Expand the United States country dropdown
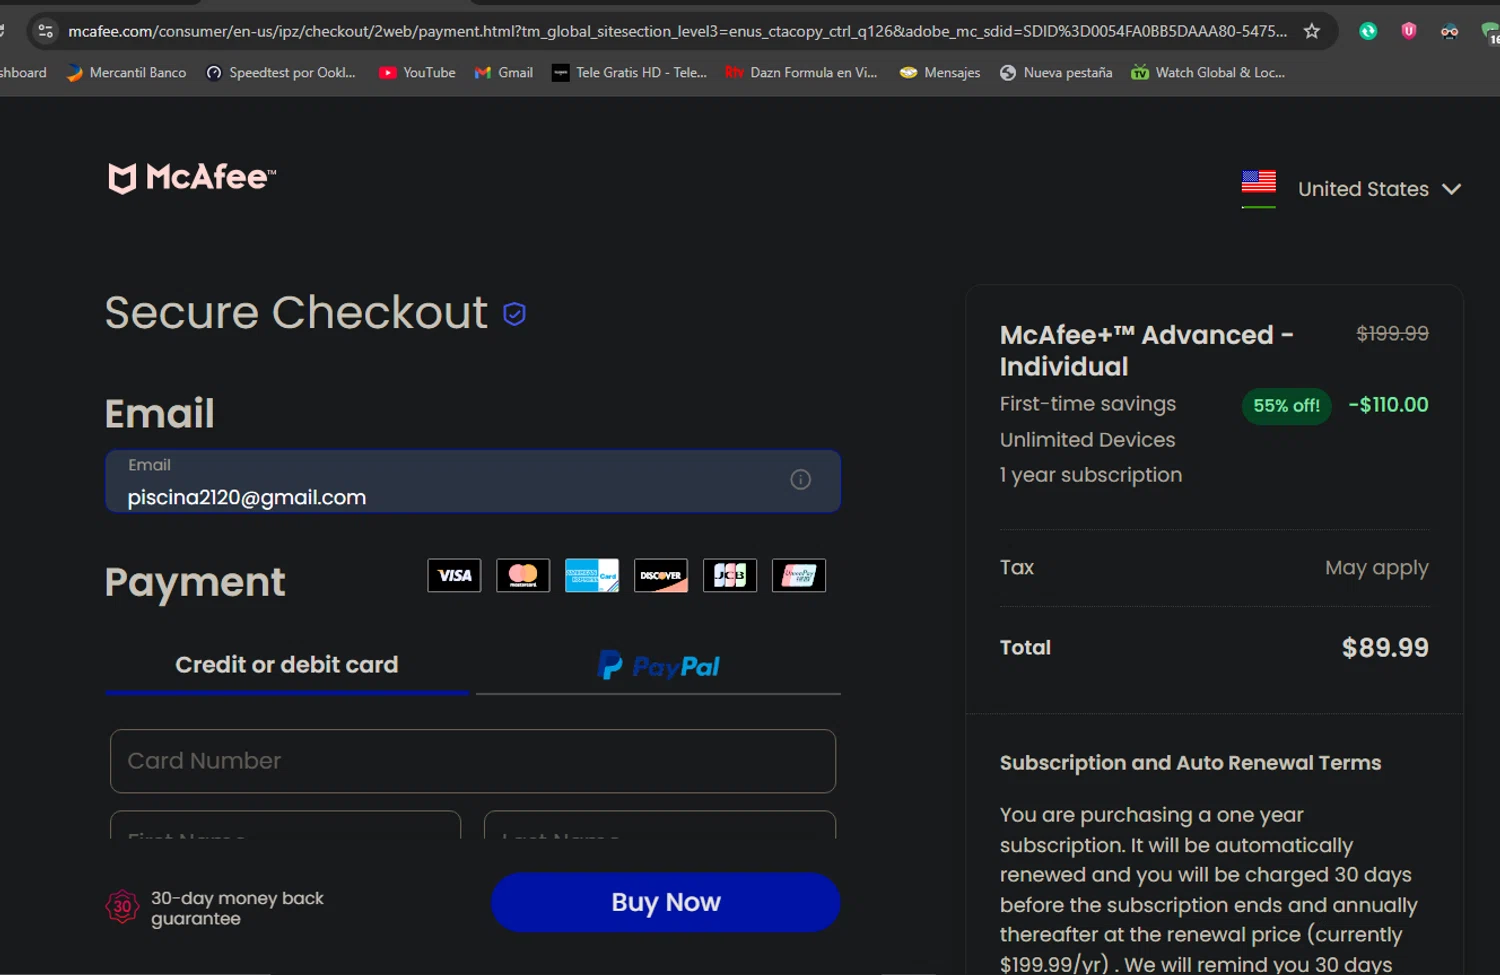The width and height of the screenshot is (1500, 975). pos(1451,189)
